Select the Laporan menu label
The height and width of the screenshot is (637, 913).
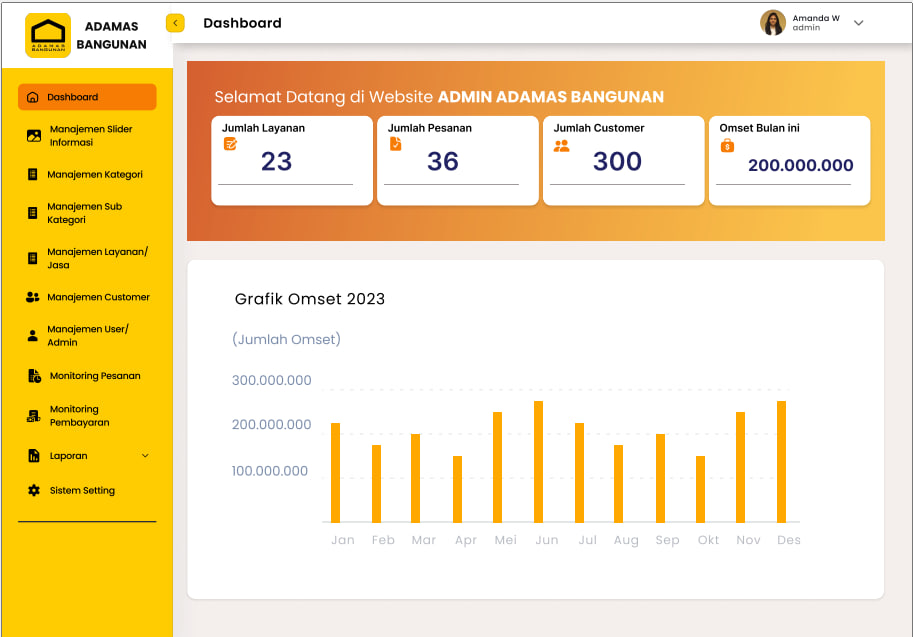(x=69, y=456)
